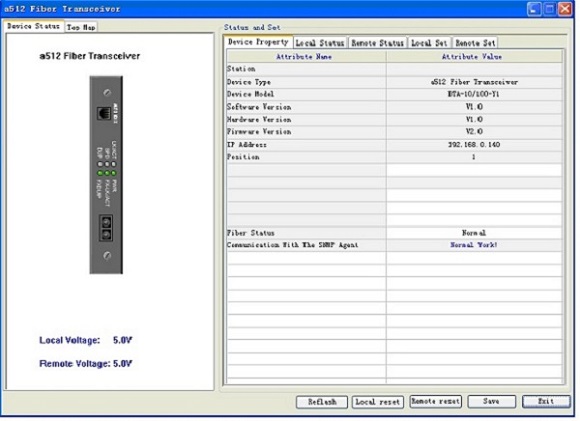Screen dimensions: 580x421
Task: Click the Device Model value cell
Action: pyautogui.click(x=474, y=94)
